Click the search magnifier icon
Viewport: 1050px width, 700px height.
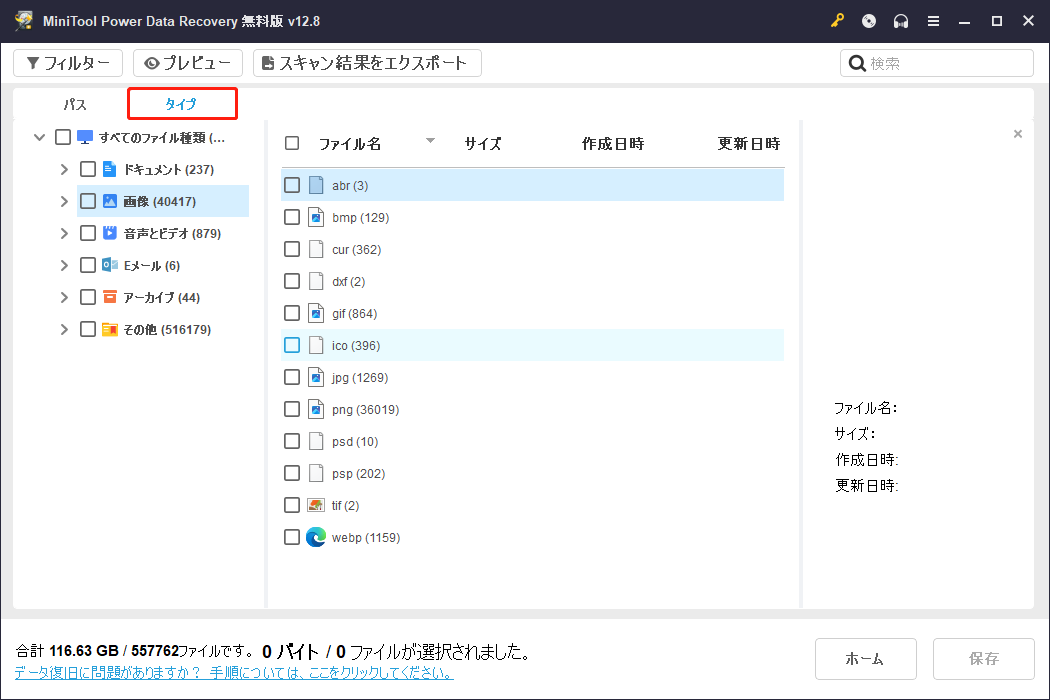click(857, 62)
